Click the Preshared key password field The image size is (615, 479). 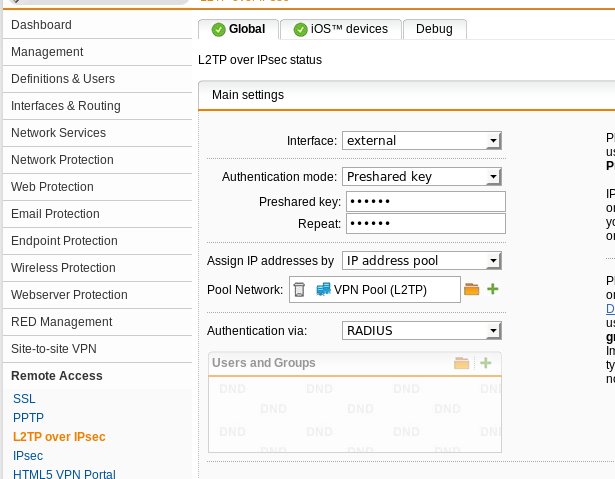click(x=426, y=202)
